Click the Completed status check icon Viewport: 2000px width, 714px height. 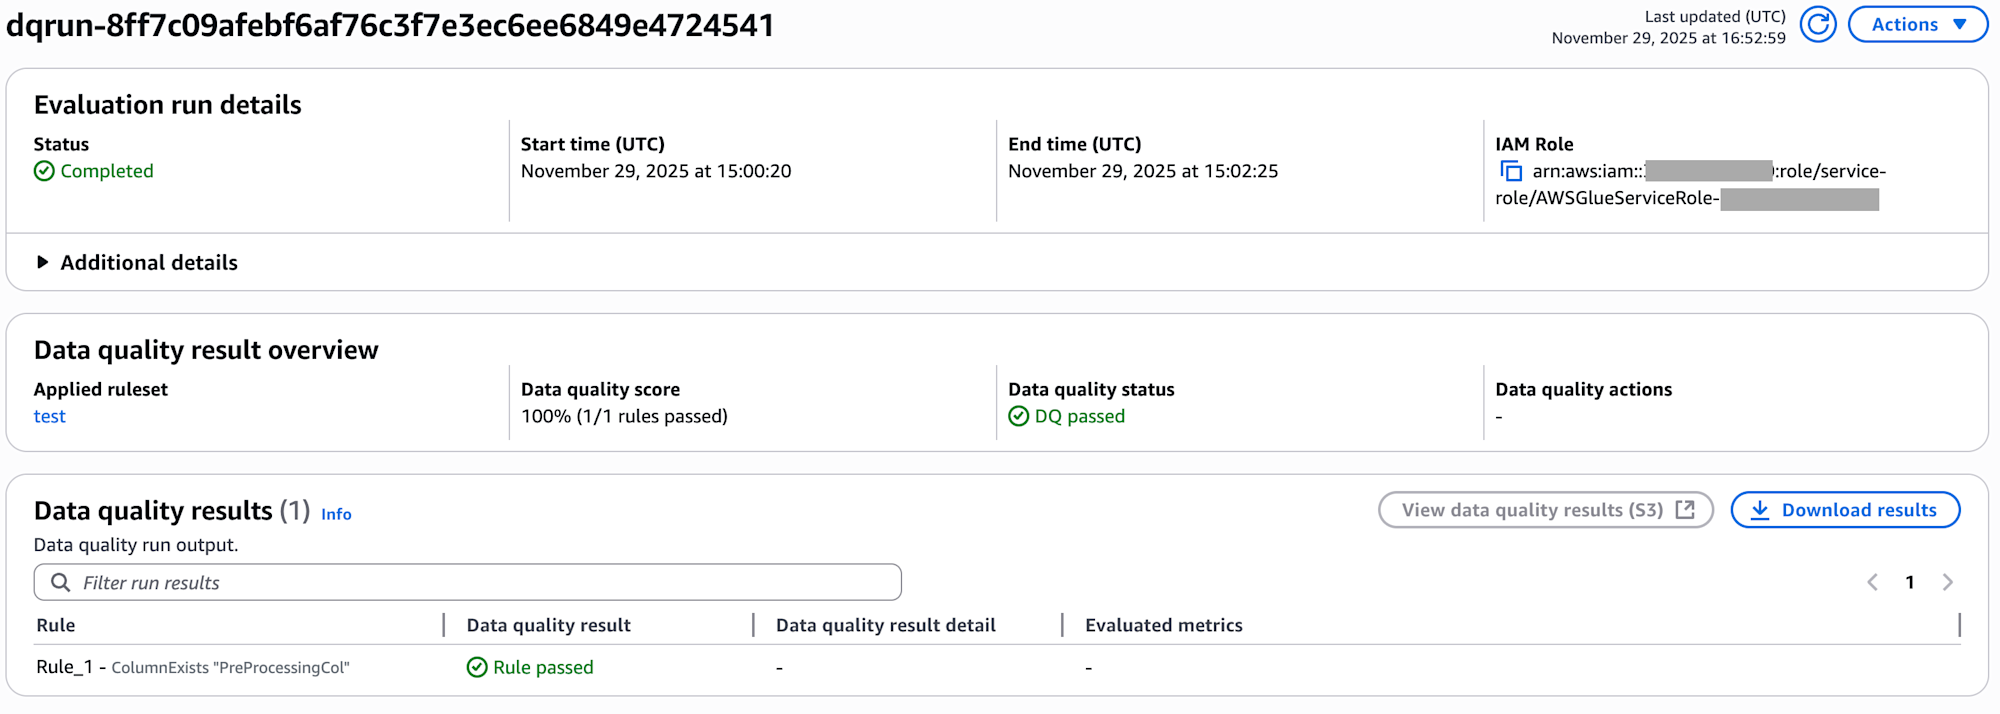click(44, 171)
